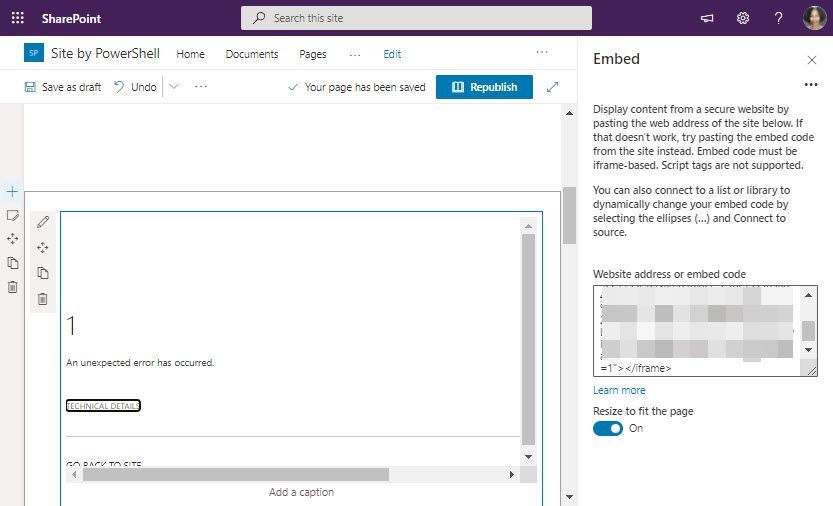Click the embed frame scroll down arrow

point(528,457)
